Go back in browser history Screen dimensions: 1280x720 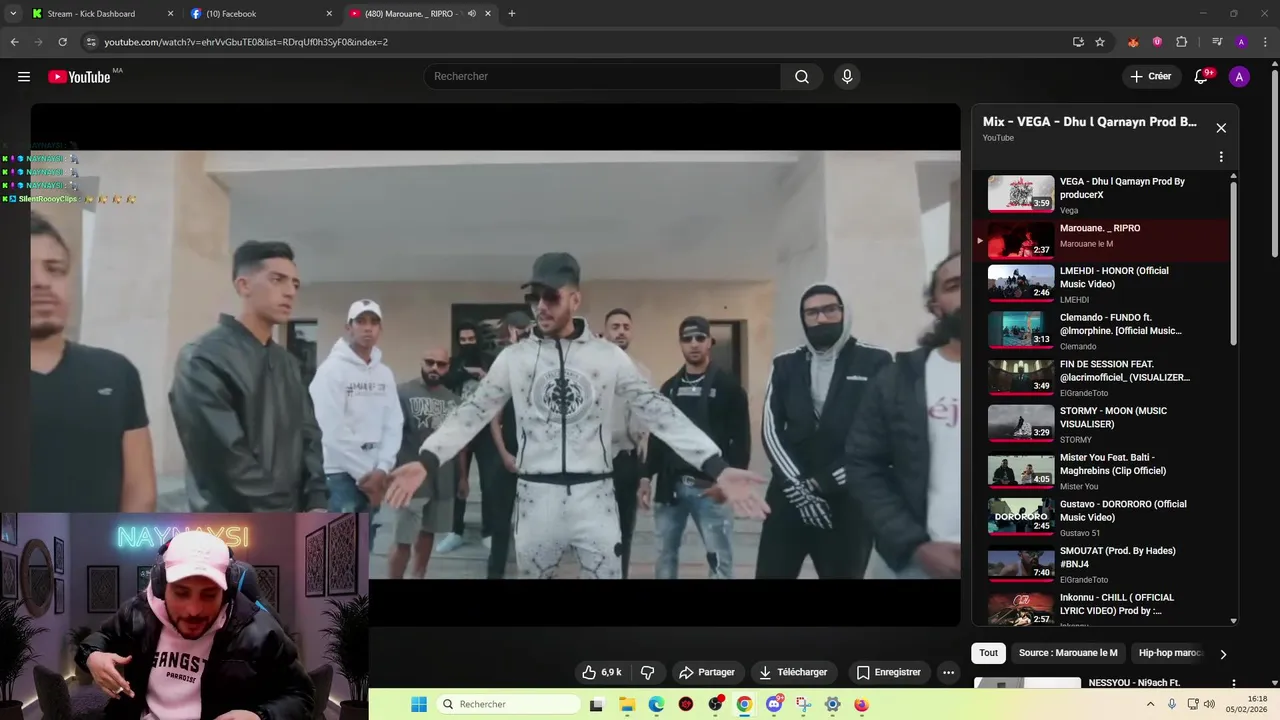(14, 42)
